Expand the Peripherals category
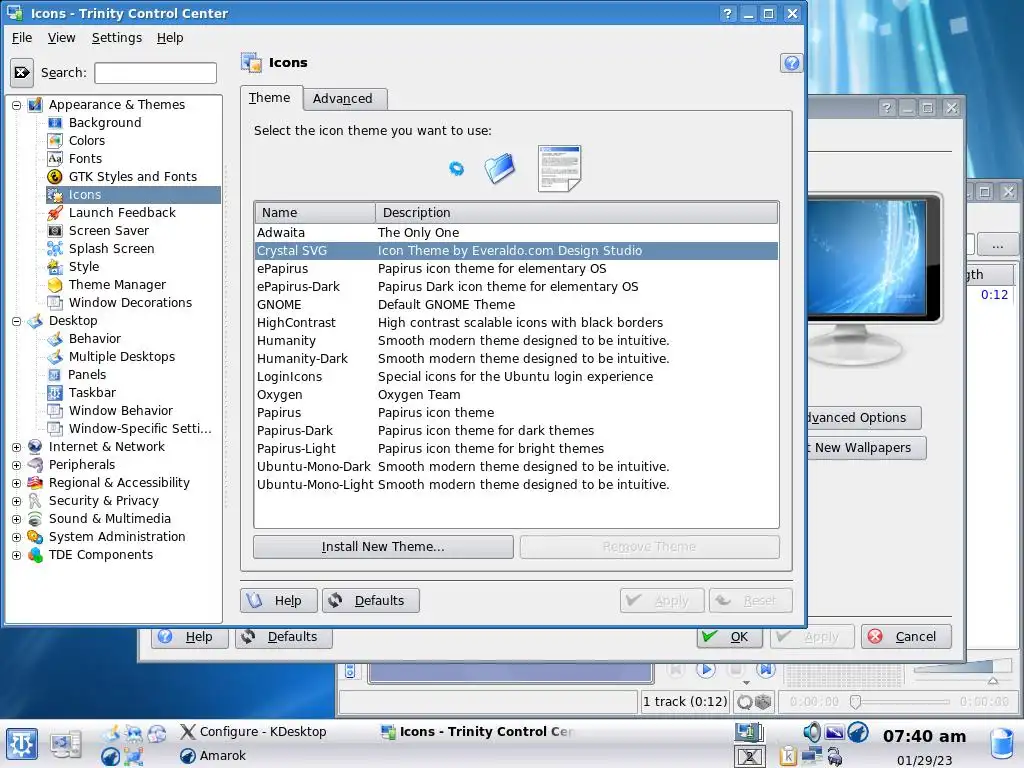This screenshot has width=1024, height=768. pyautogui.click(x=16, y=465)
